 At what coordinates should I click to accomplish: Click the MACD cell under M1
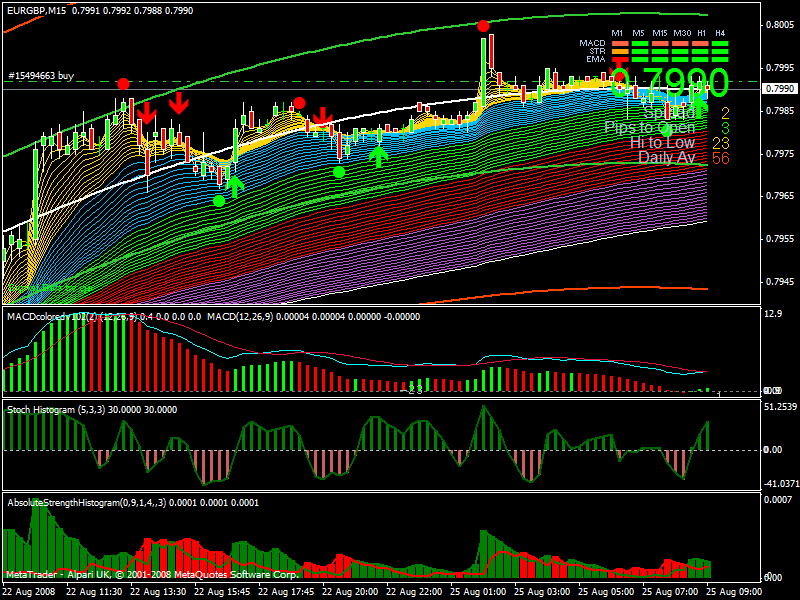click(620, 43)
